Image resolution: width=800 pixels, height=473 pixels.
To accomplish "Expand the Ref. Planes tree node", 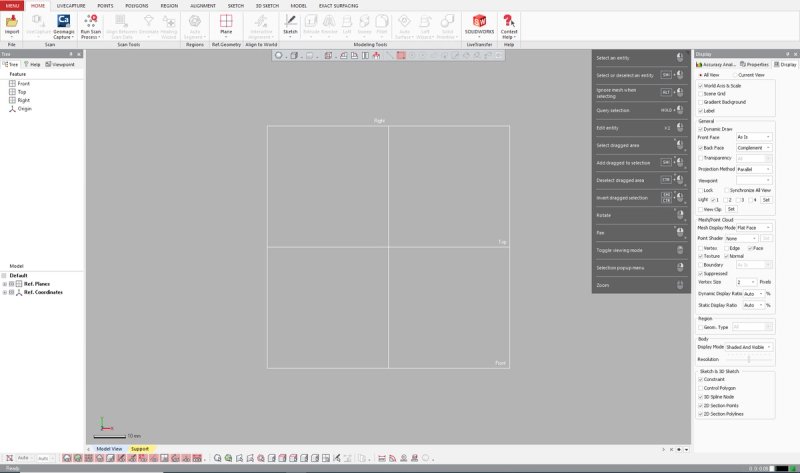I will pos(5,284).
